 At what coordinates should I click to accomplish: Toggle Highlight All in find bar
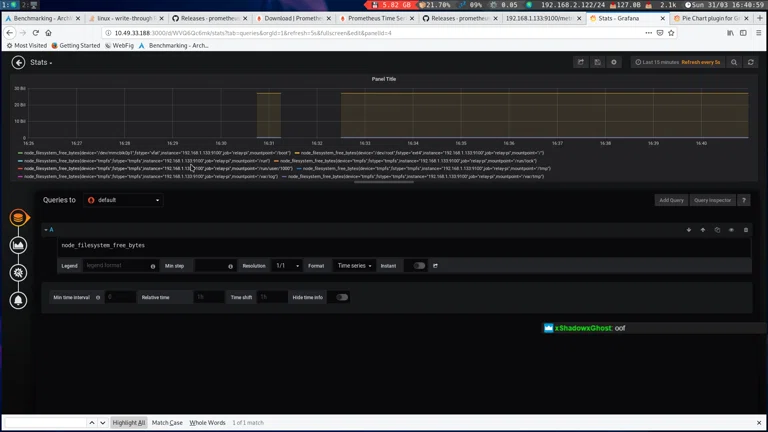129,423
